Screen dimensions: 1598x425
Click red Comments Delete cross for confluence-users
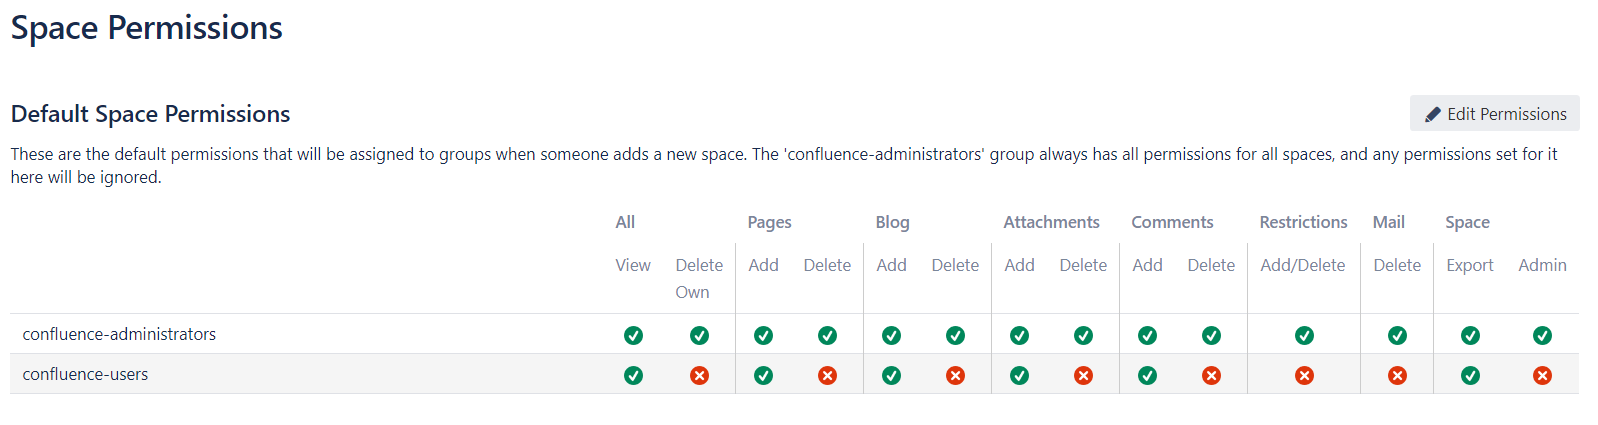[1211, 375]
